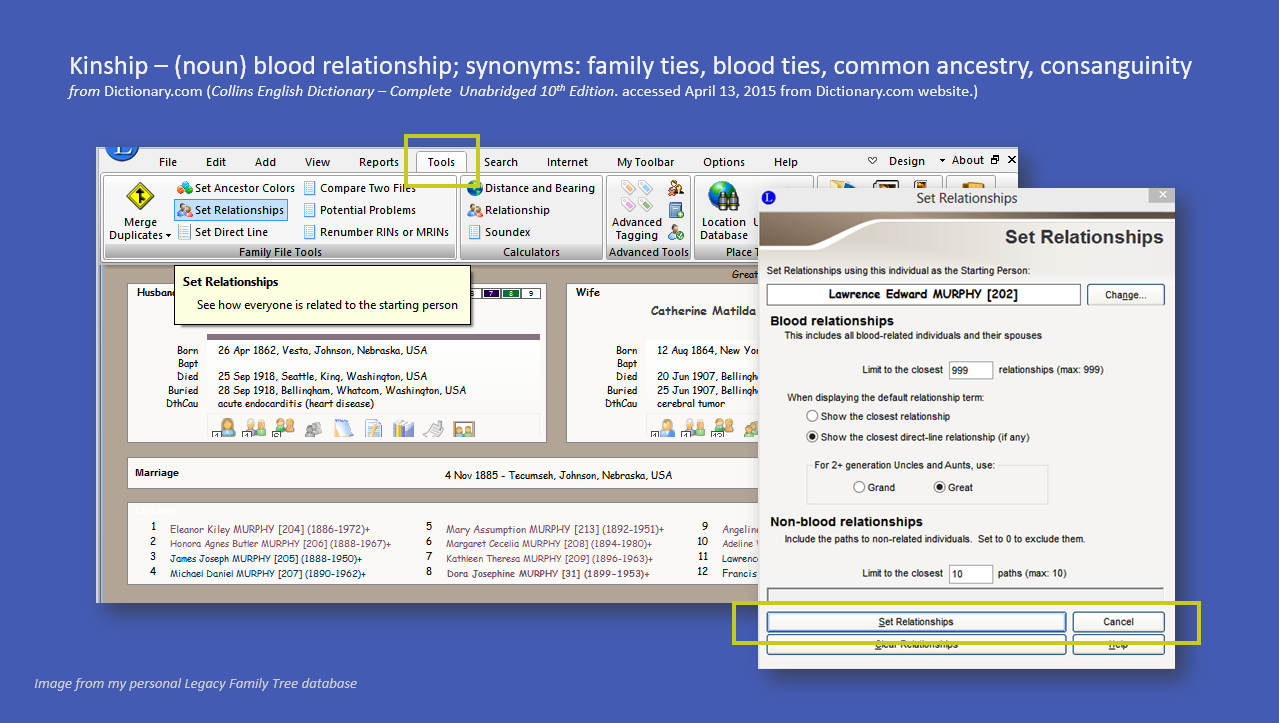Select child Honora Agnes Butler MURPHY [206]
The height and width of the screenshot is (723, 1279).
click(x=280, y=544)
